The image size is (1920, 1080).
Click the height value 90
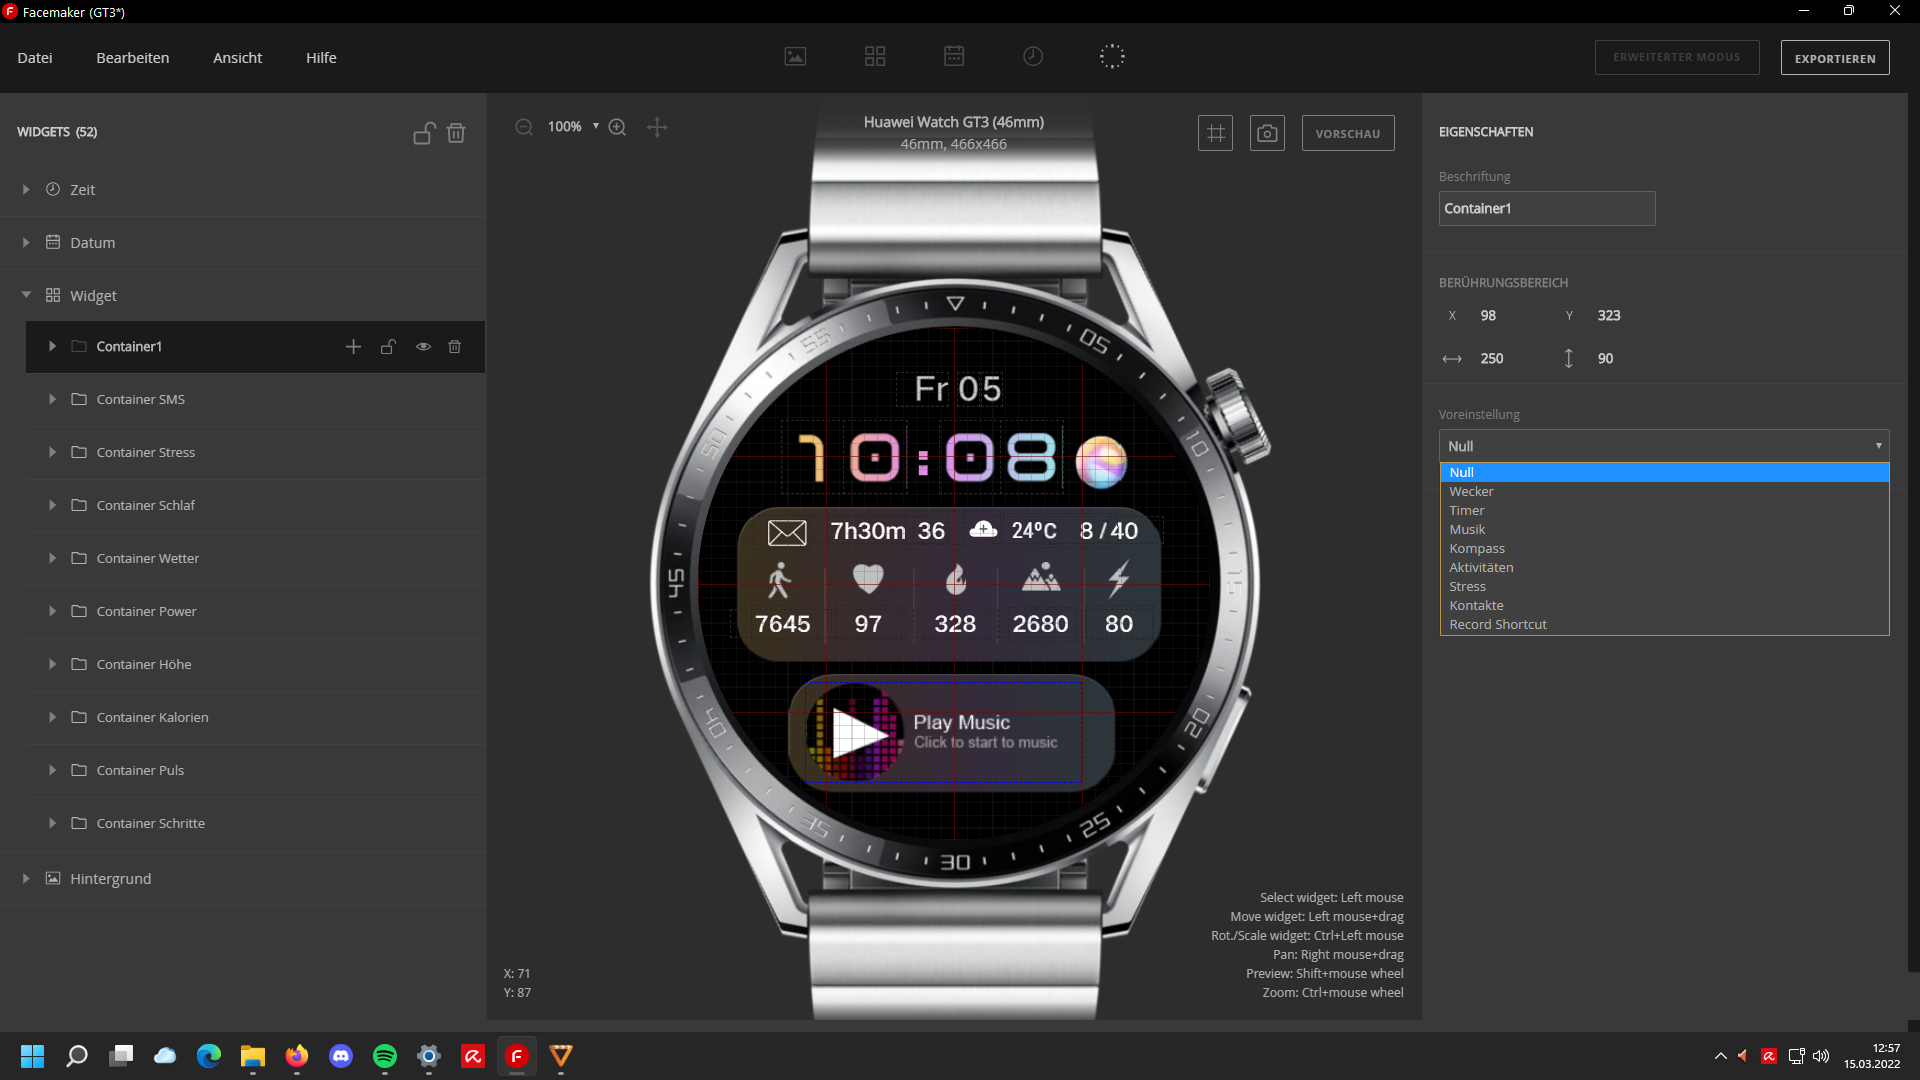coord(1605,359)
